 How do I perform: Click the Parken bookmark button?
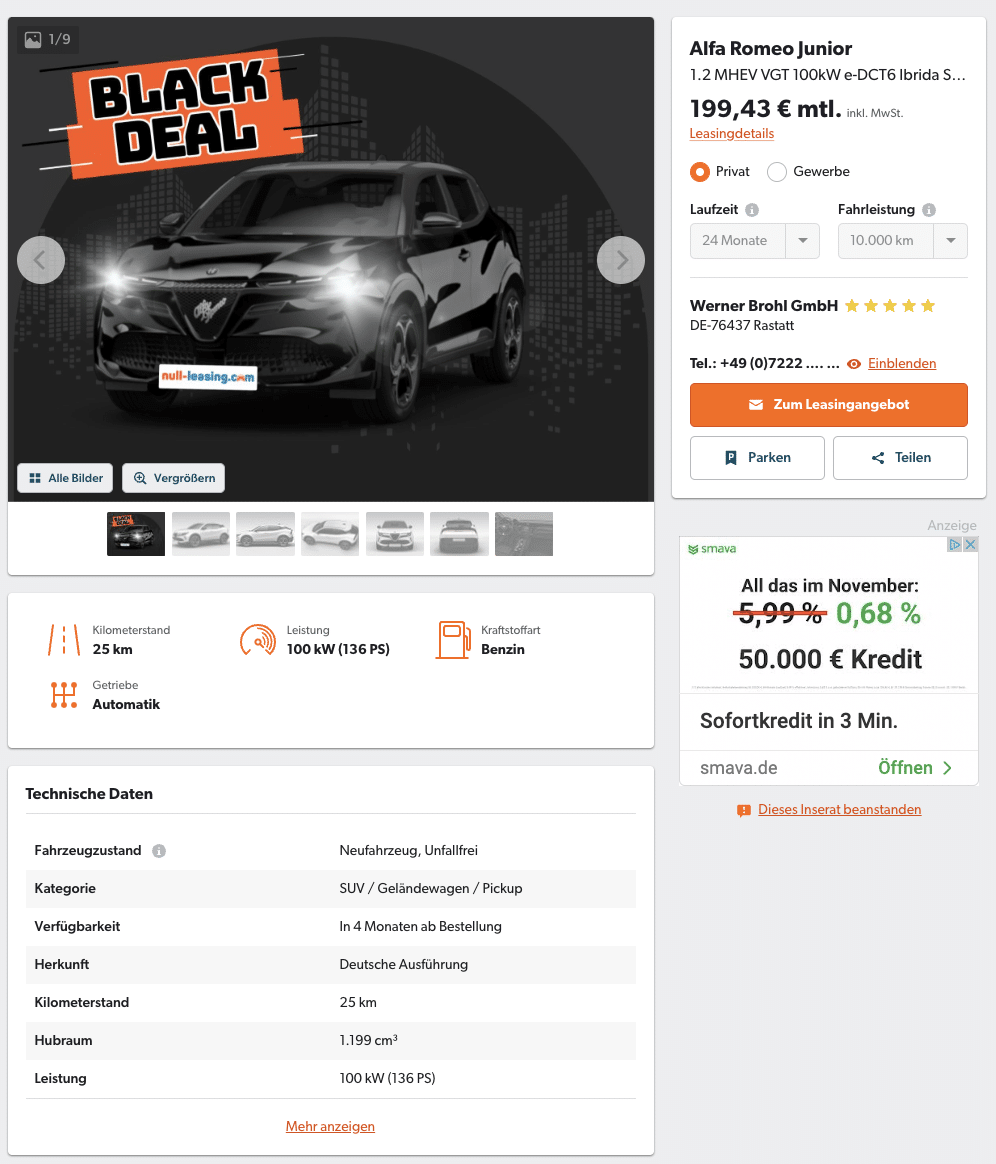tap(757, 458)
